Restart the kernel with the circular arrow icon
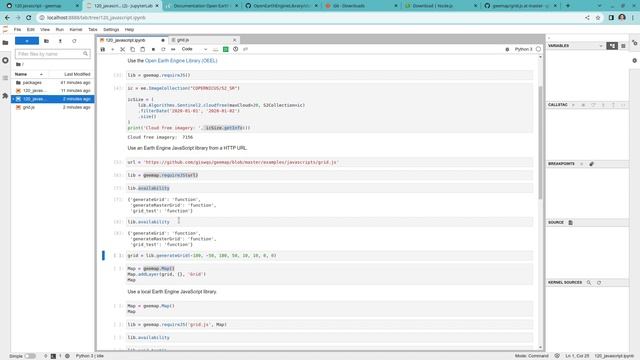This screenshot has width=640, height=360. pos(163,49)
